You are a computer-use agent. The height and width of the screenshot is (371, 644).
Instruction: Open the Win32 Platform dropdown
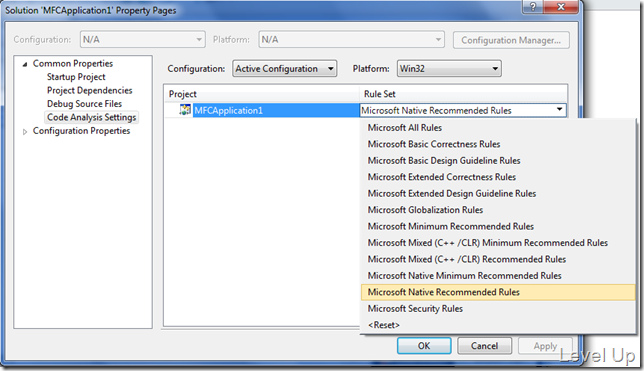coord(449,69)
